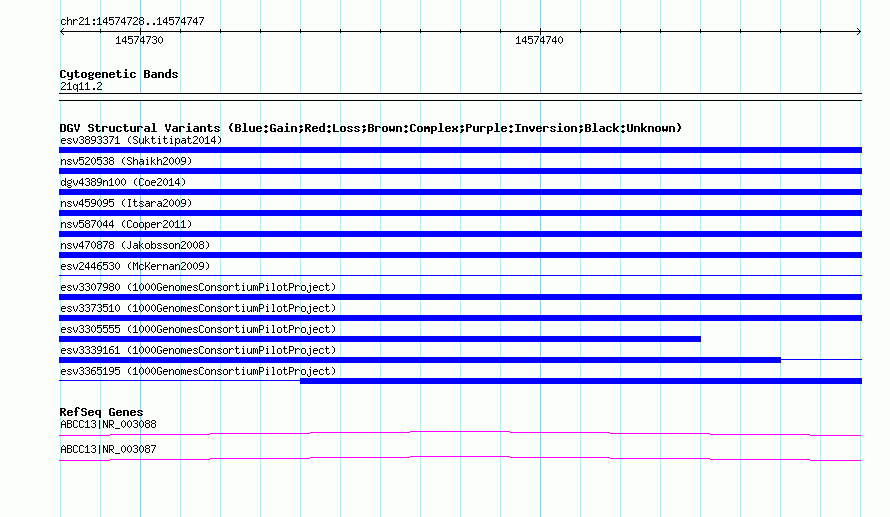Open variant esv3305555 label
The height and width of the screenshot is (517, 890).
(x=198, y=329)
